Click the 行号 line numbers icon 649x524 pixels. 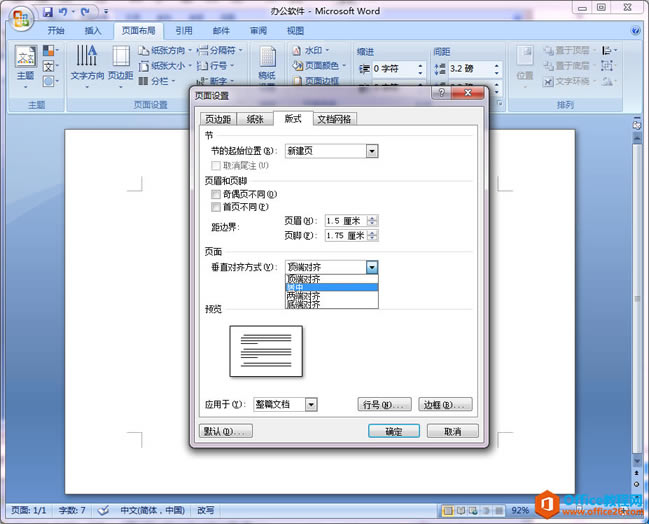[202, 66]
